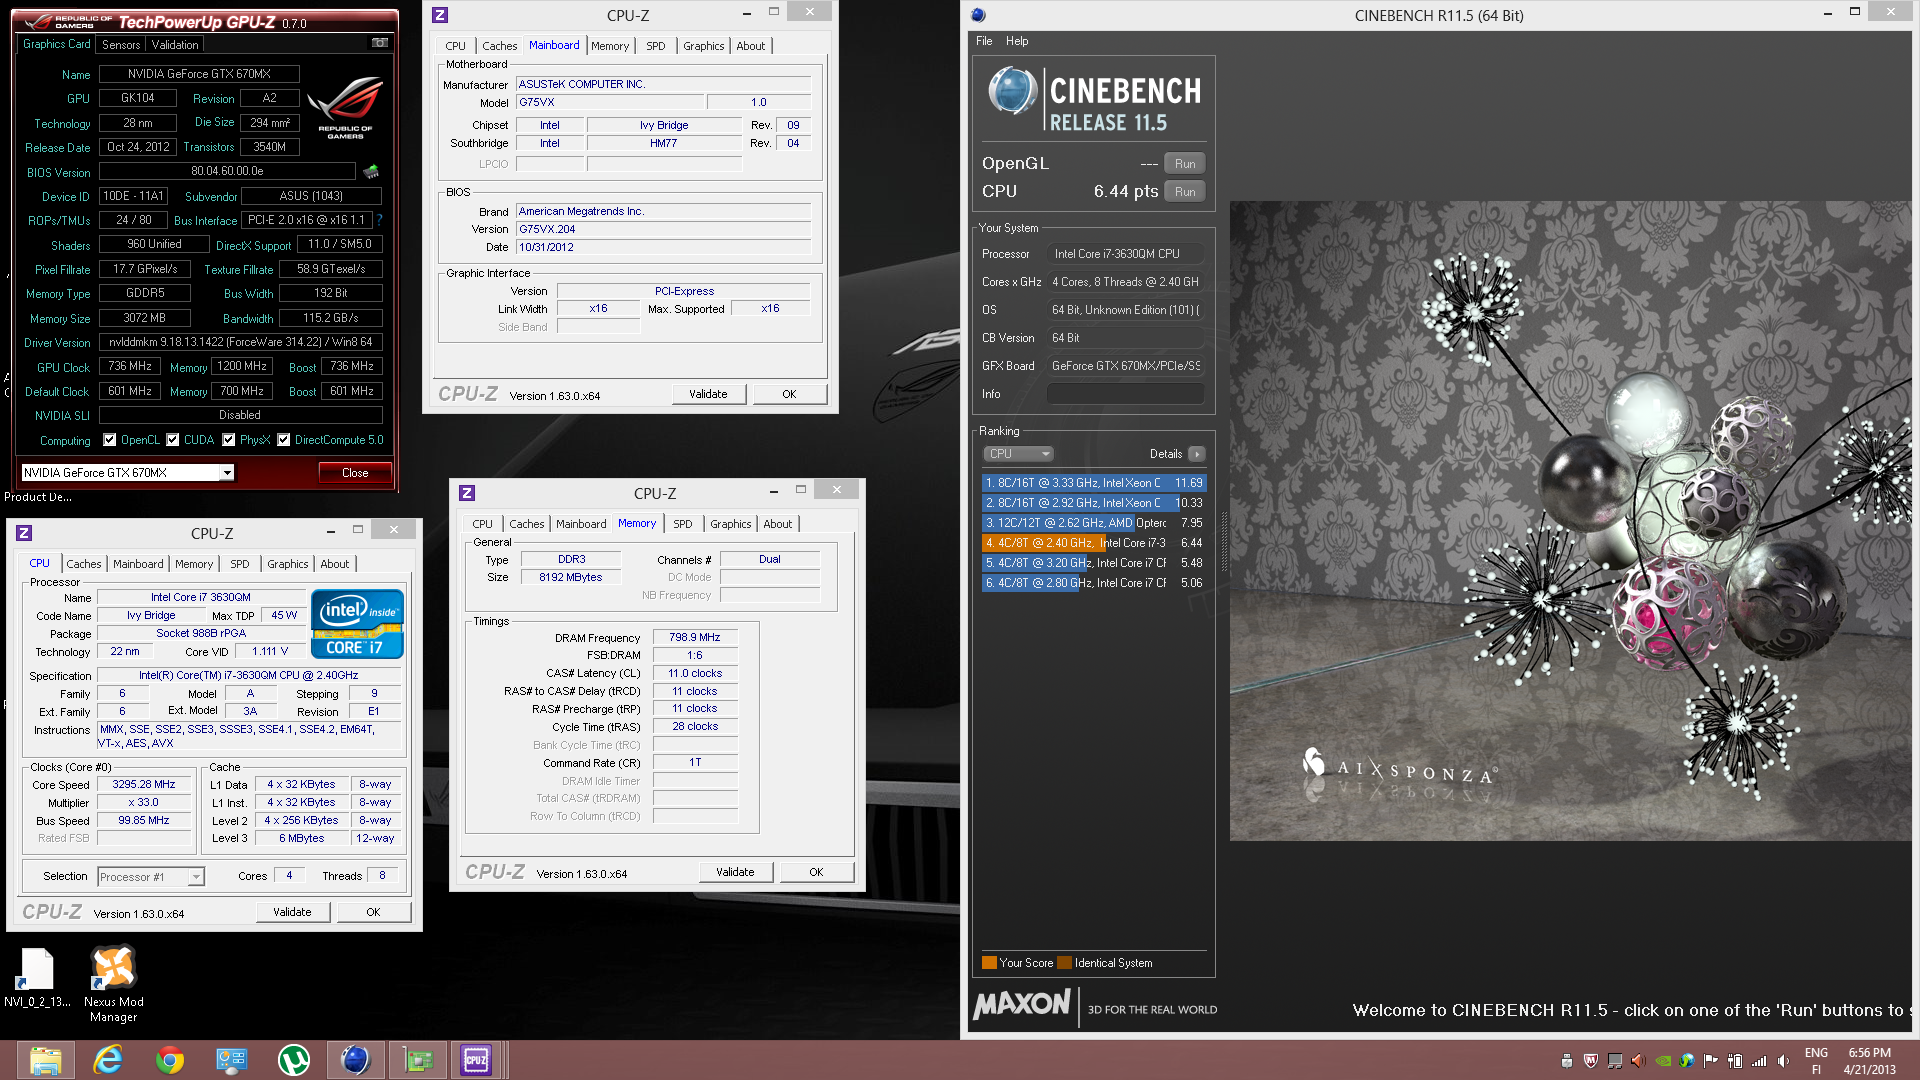Open File Explorer from the taskbar
Image resolution: width=1920 pixels, height=1080 pixels.
click(x=45, y=1060)
